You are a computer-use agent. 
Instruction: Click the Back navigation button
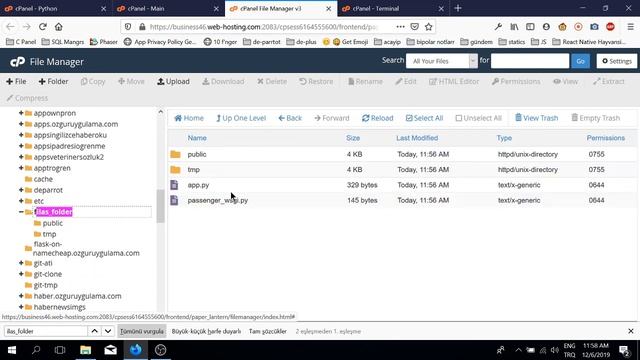(x=290, y=118)
